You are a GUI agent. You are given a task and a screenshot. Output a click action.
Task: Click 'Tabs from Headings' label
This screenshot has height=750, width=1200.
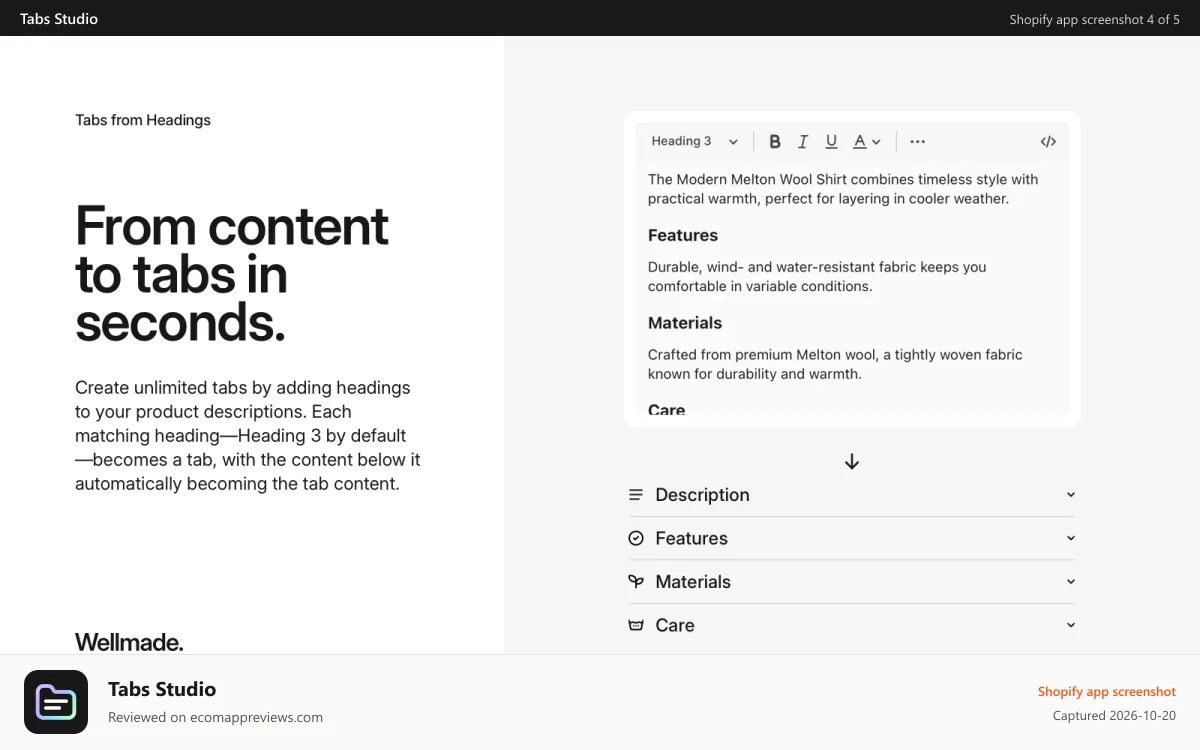(143, 120)
